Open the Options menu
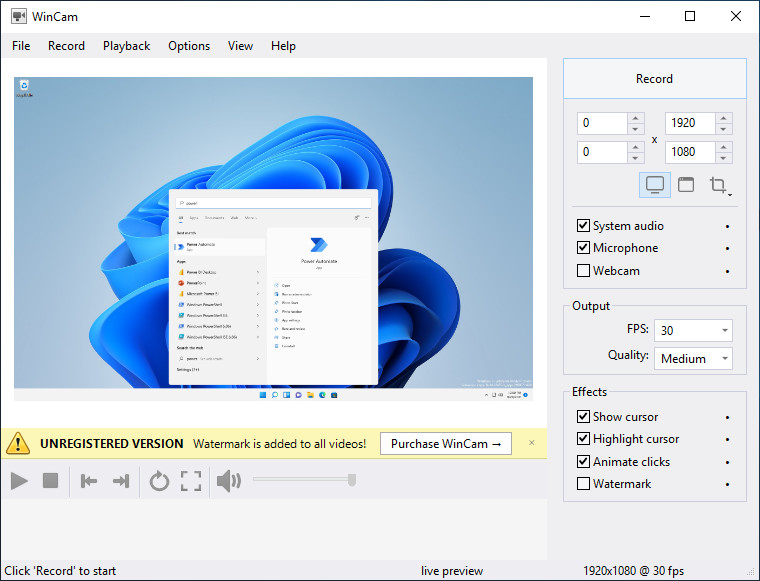Screen dimensions: 760x581 point(189,46)
